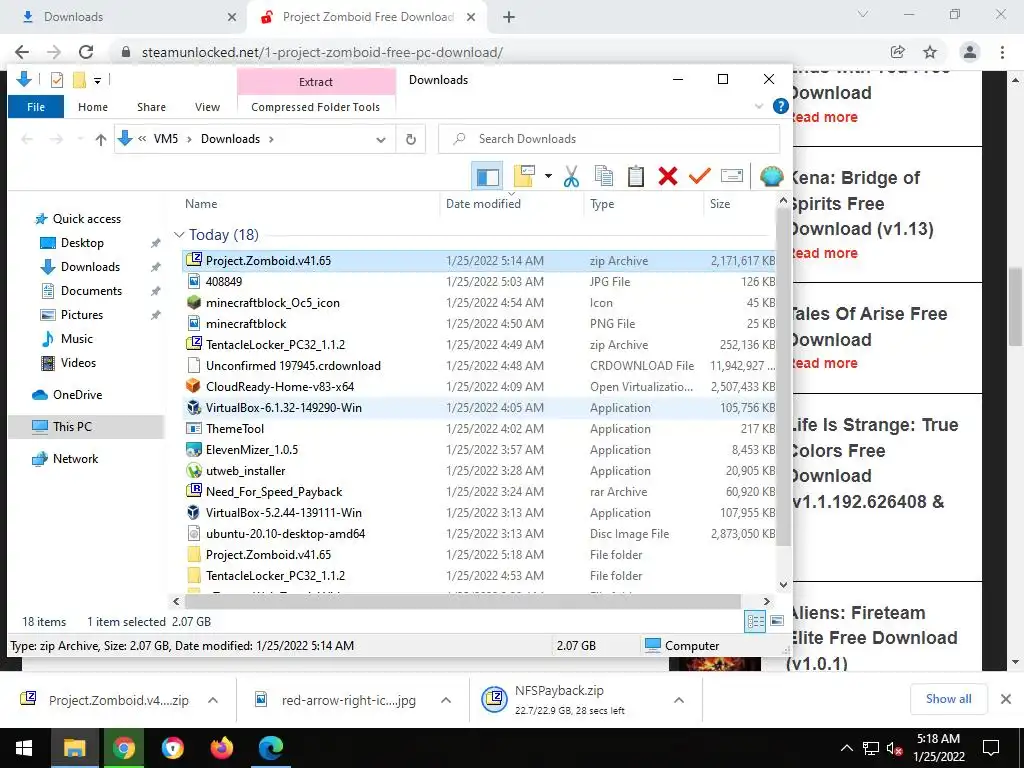Screen dimensions: 1024x768
Task: Select the 408849 JPG file
Action: [x=479, y=281]
